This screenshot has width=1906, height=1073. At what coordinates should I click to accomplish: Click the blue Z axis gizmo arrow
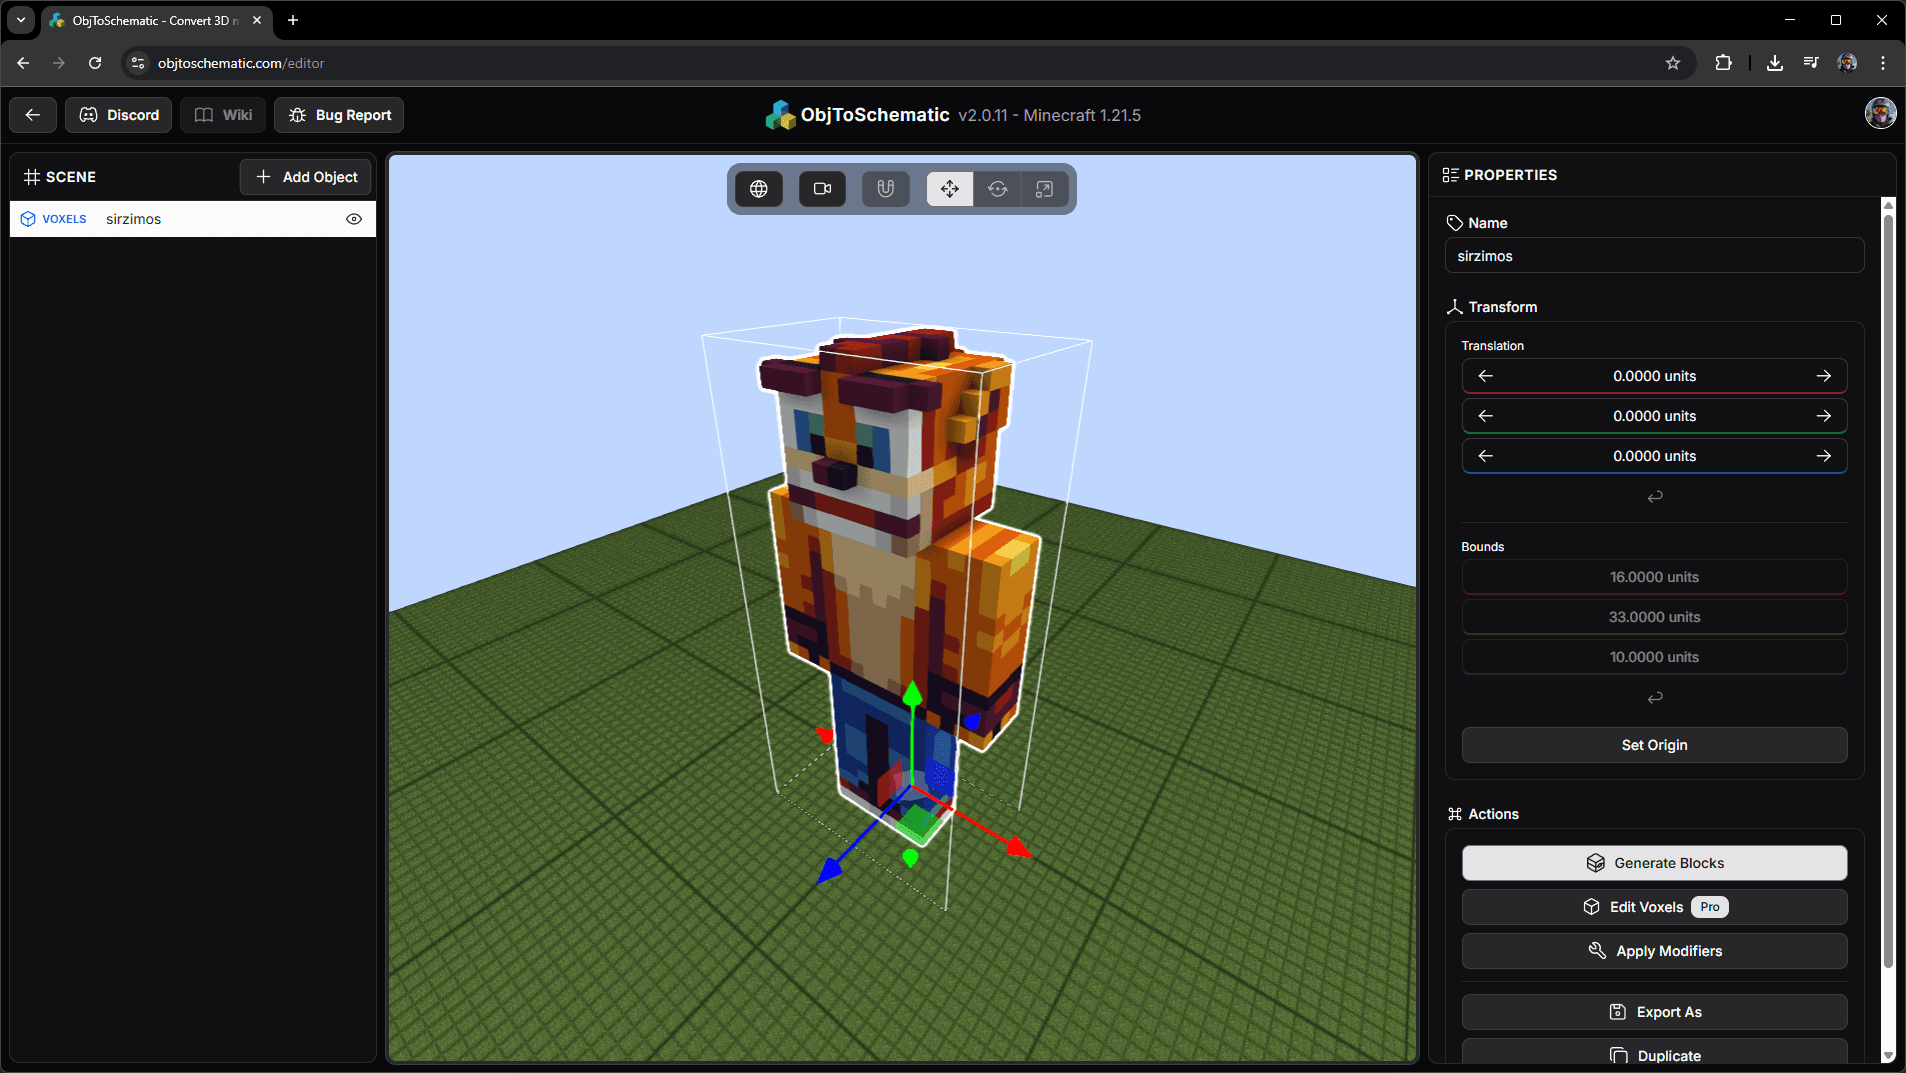(x=830, y=872)
